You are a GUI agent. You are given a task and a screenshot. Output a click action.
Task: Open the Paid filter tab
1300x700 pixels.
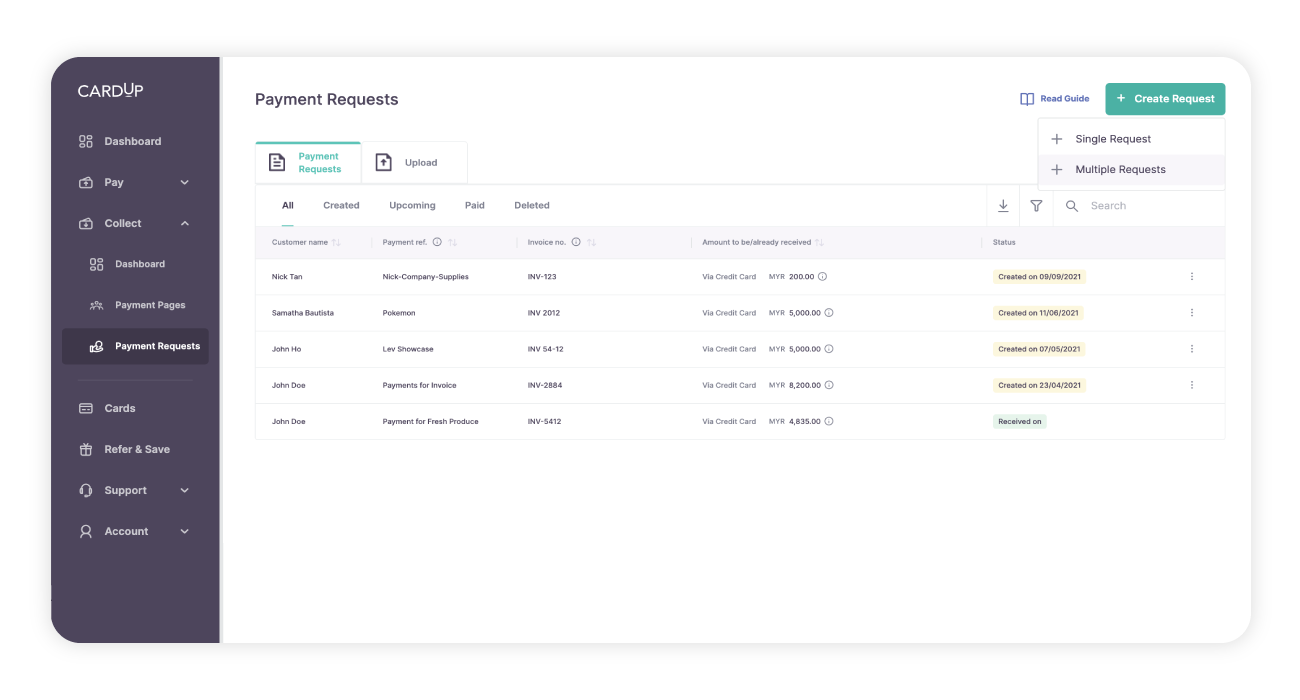(474, 205)
